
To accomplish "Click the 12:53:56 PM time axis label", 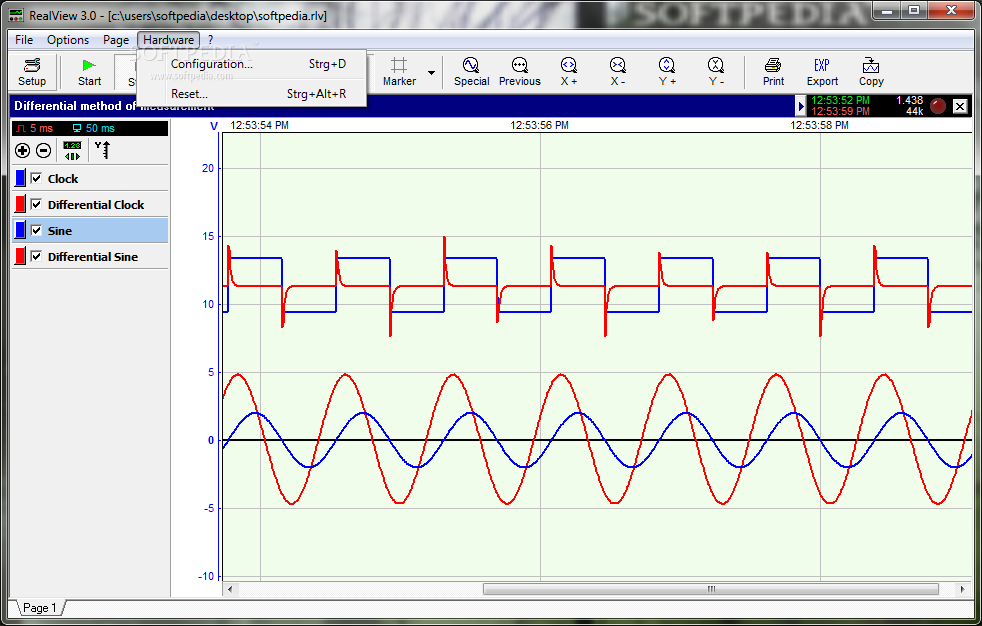I will tap(539, 125).
